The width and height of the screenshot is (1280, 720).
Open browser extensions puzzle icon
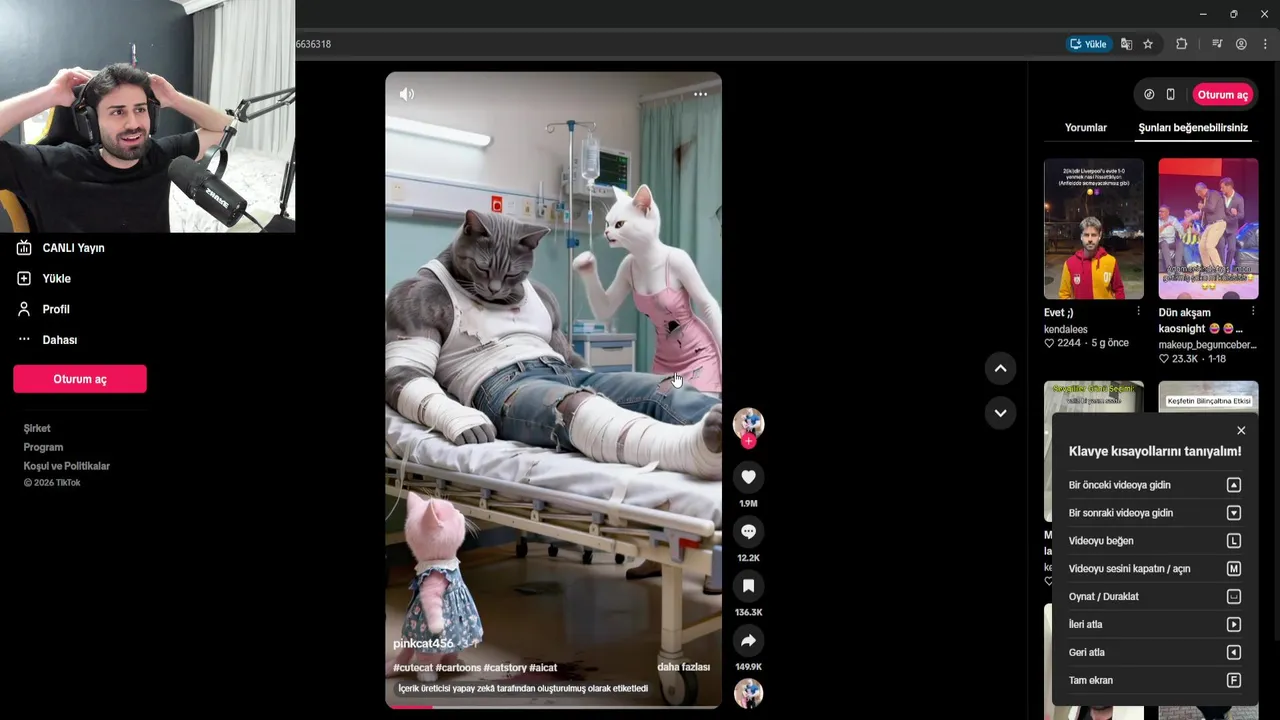(1181, 44)
